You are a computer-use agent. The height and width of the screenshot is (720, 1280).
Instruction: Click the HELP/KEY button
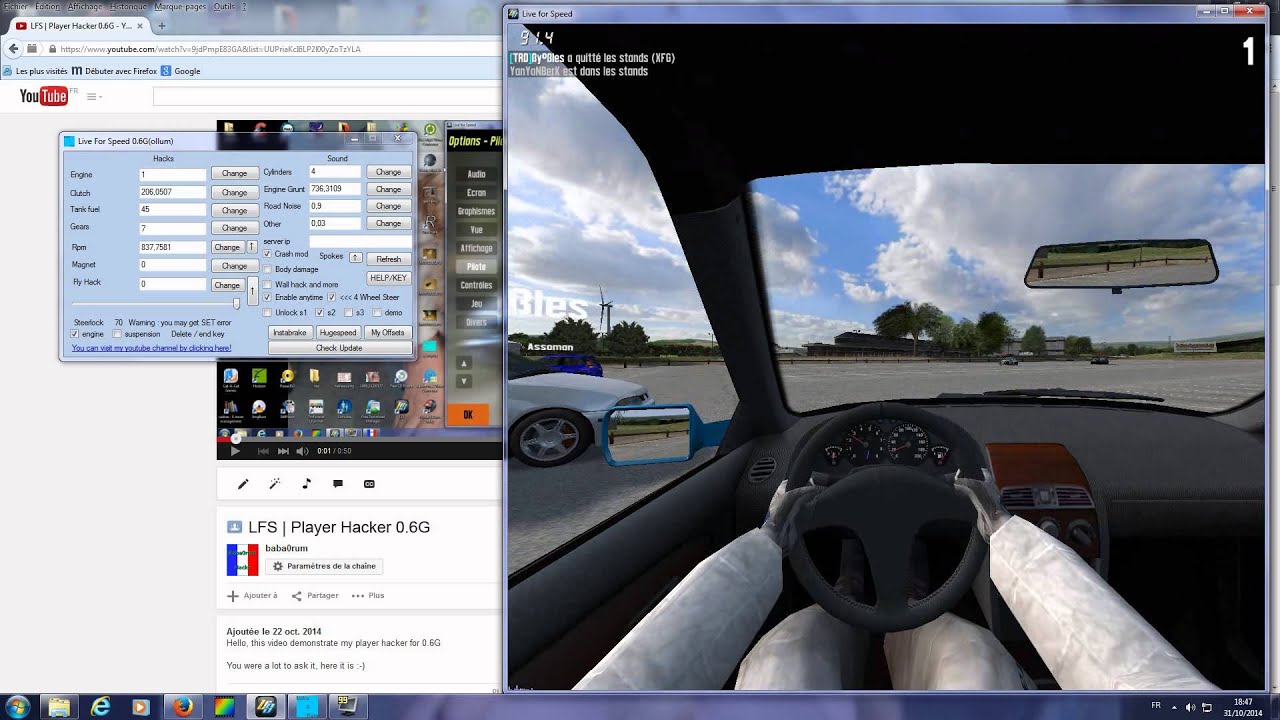(x=389, y=278)
